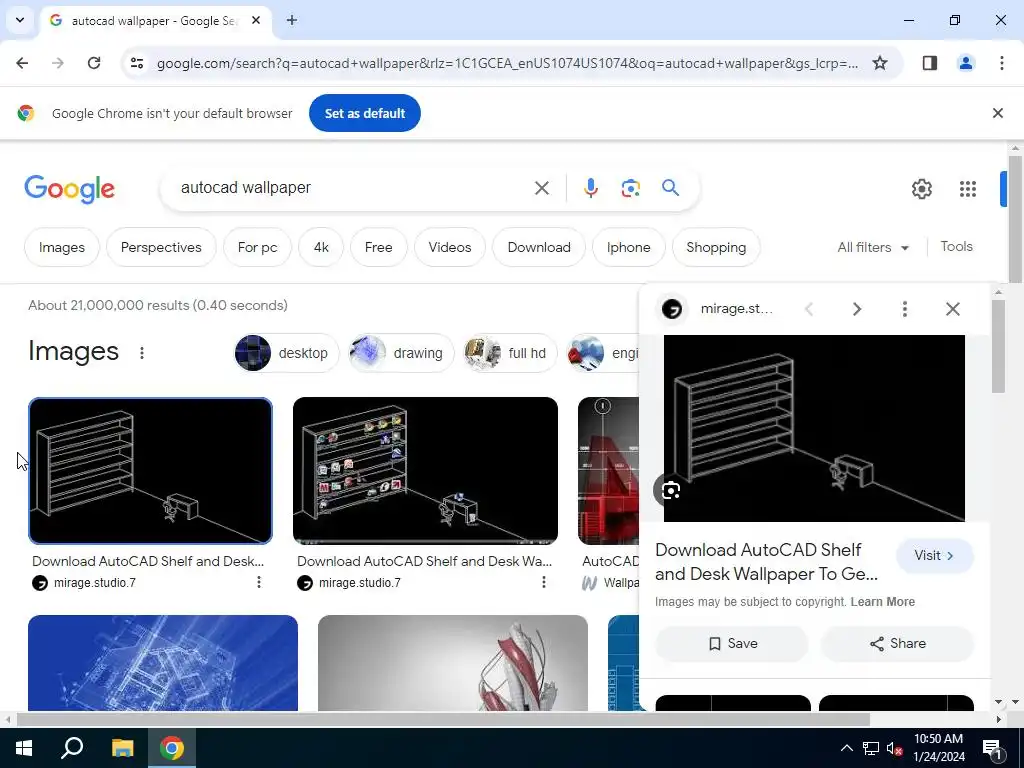Viewport: 1024px width, 768px height.
Task: Bookmark this tab with the star icon
Action: pos(880,63)
